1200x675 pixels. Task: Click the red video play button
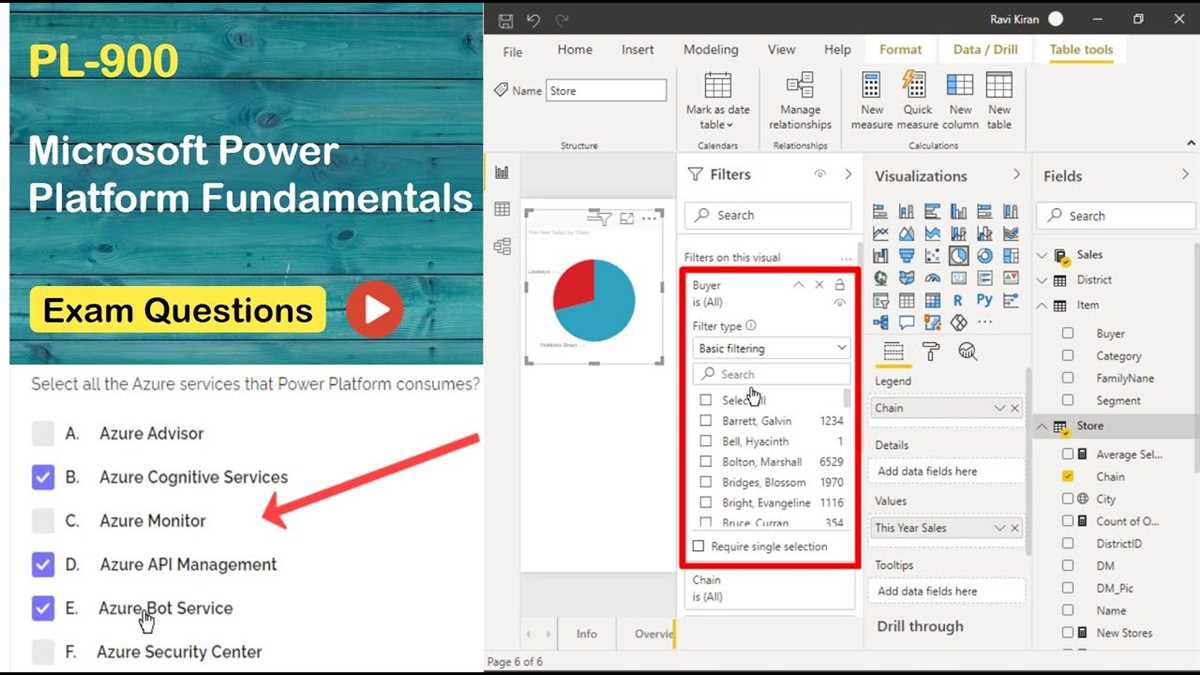(375, 310)
